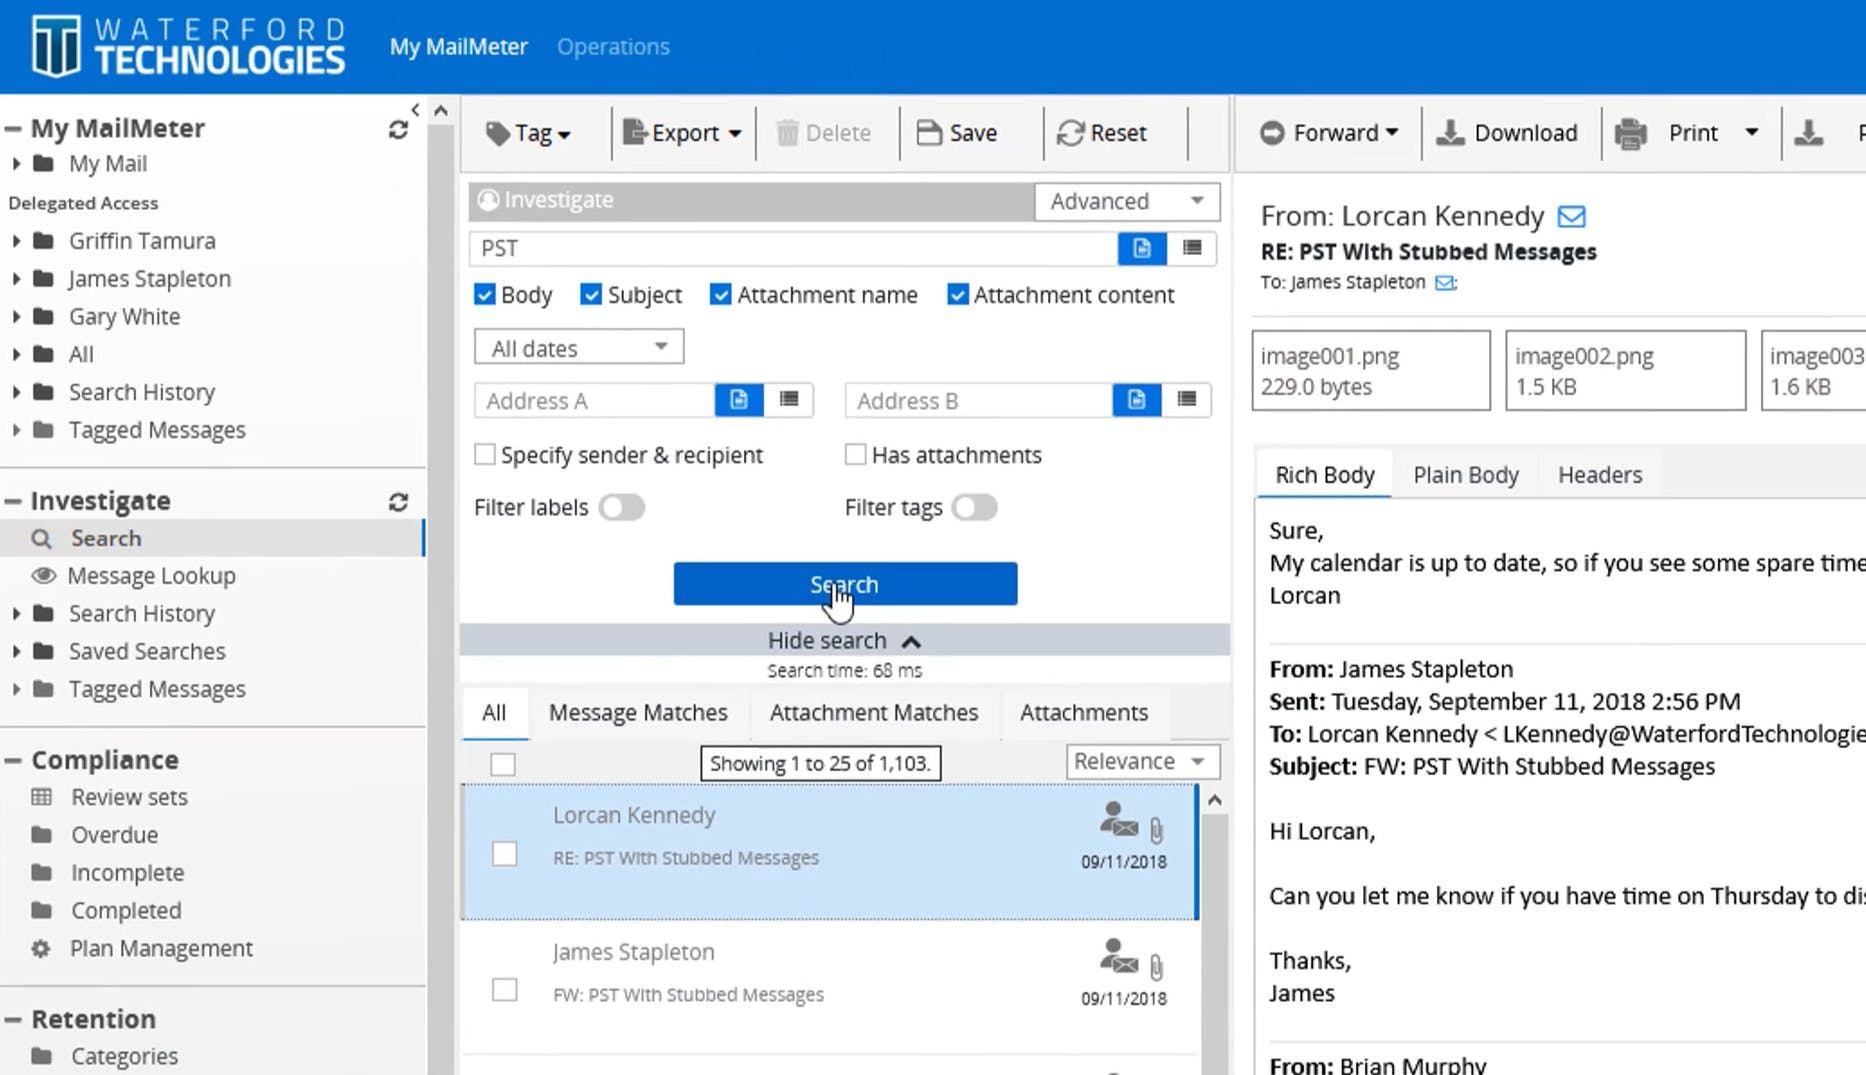Switch to Message Matches tab
Screen dimensions: 1866x1075
638,713
